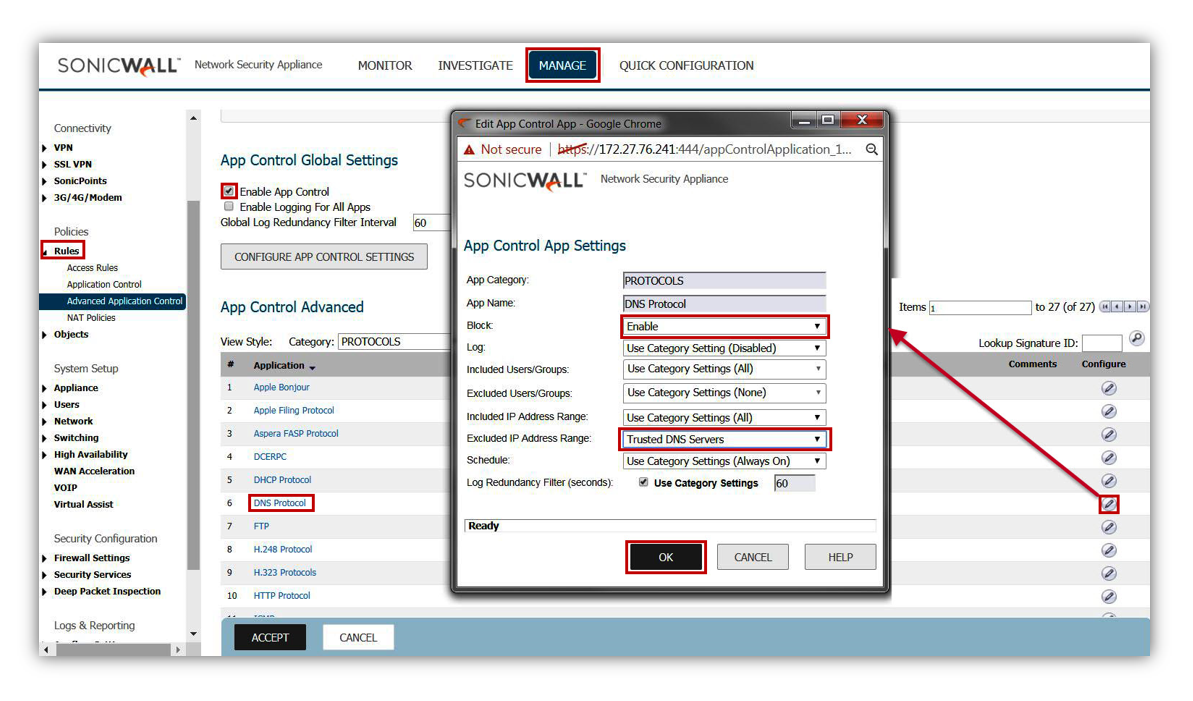Screen dimensions: 1193x701
Task: Click the configure pencil for H.248 Protocol
Action: click(1109, 550)
